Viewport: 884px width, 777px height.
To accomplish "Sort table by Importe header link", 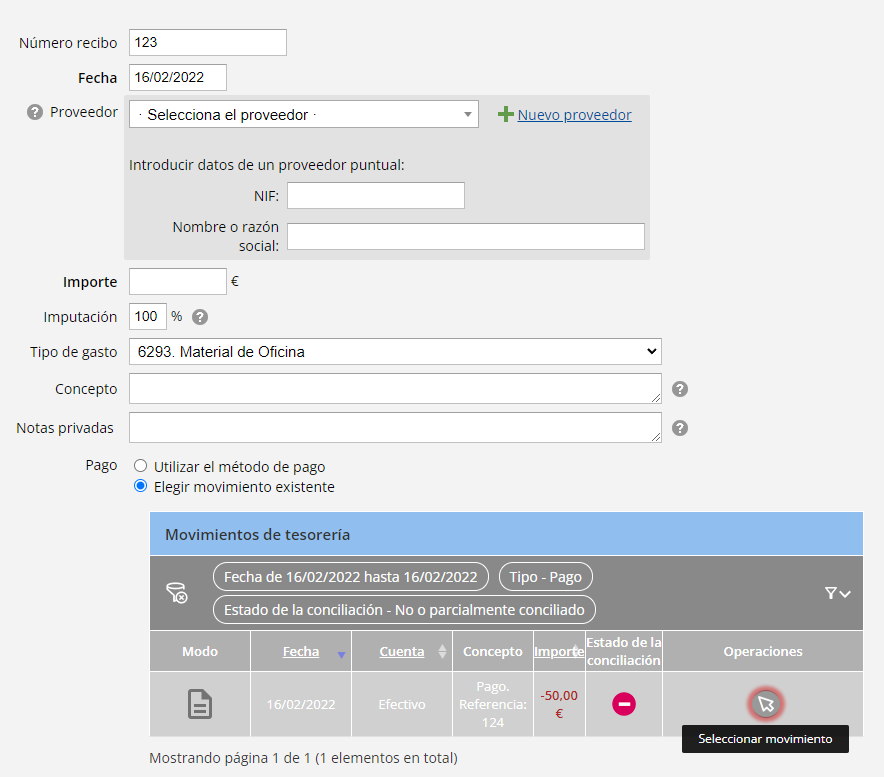I will (559, 651).
